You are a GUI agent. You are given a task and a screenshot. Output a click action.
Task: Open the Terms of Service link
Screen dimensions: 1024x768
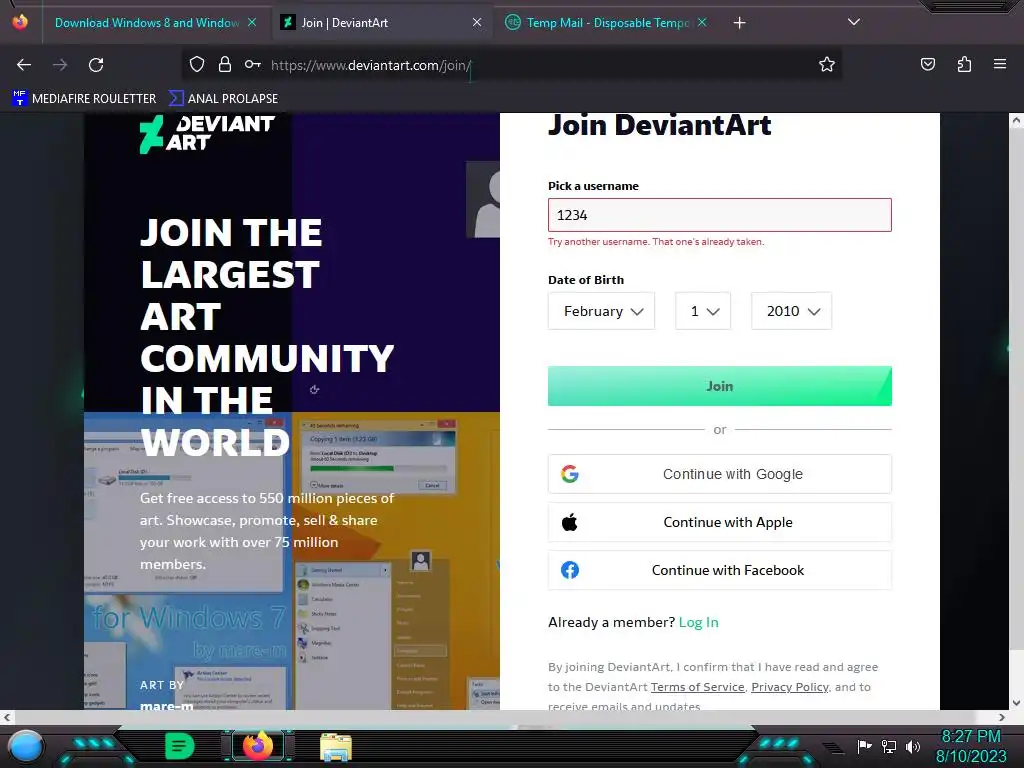[x=697, y=687]
